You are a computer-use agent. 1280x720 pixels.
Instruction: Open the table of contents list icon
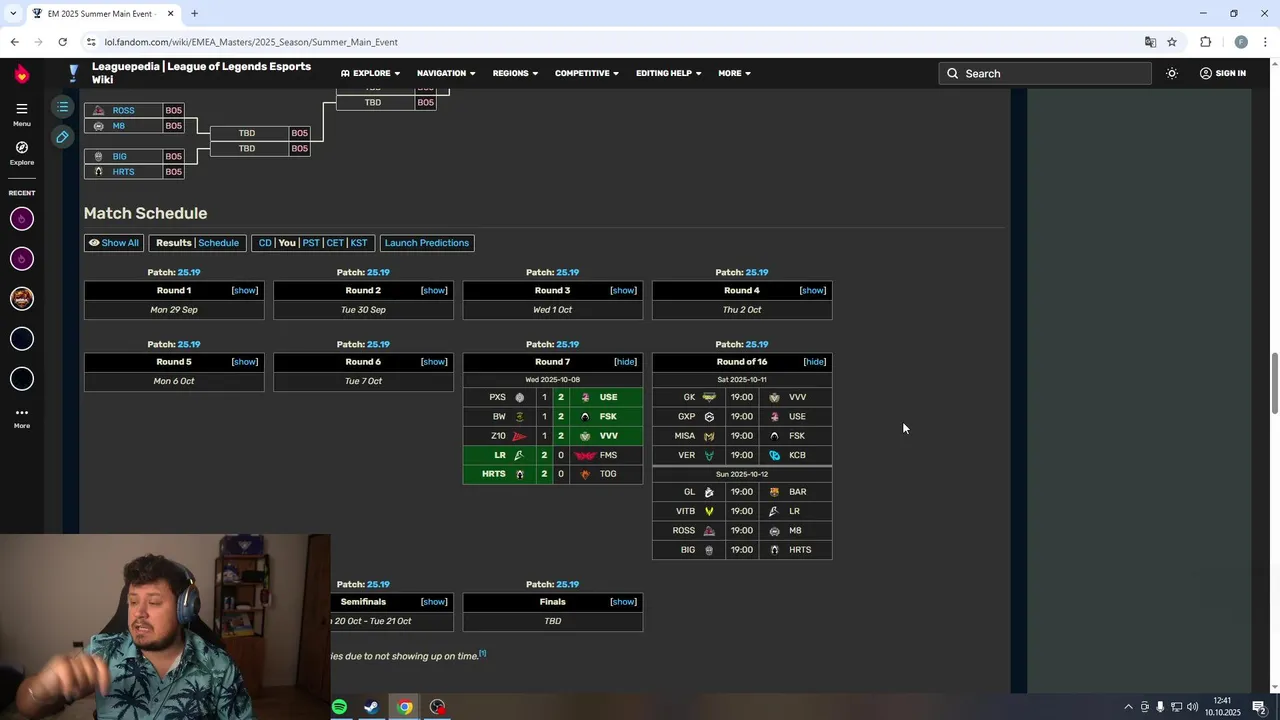coord(62,106)
